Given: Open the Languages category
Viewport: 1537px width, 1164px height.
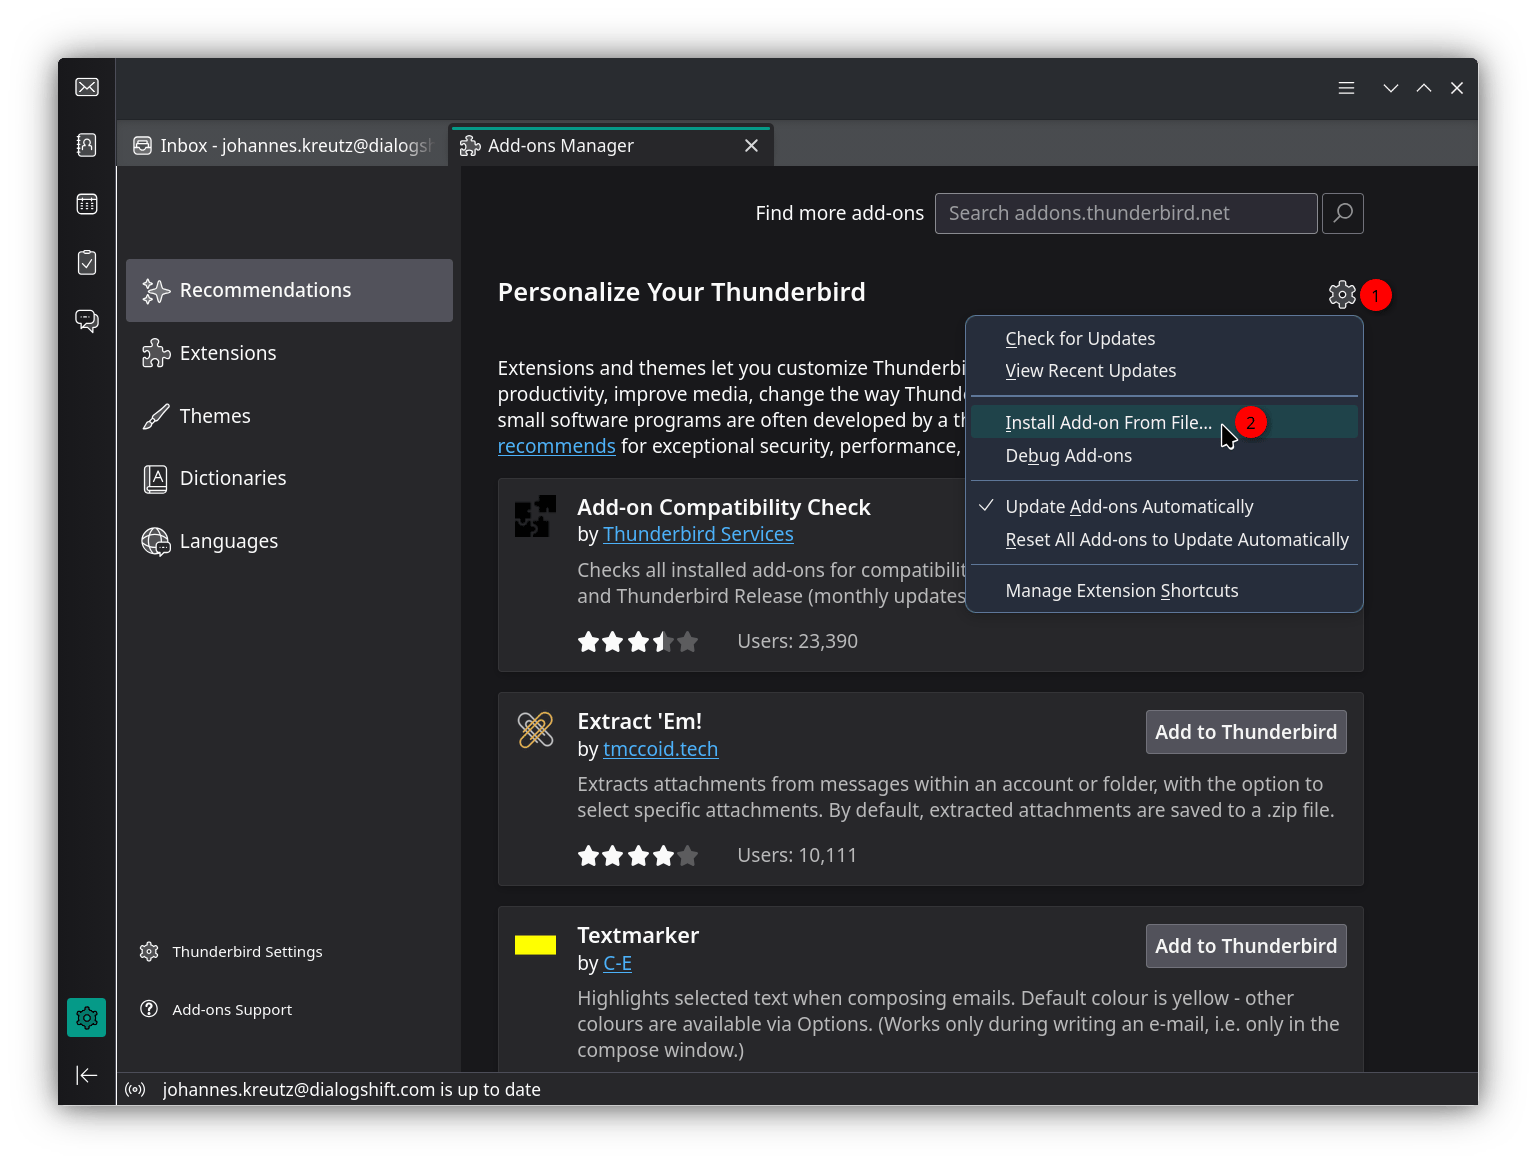Looking at the screenshot, I should [289, 541].
